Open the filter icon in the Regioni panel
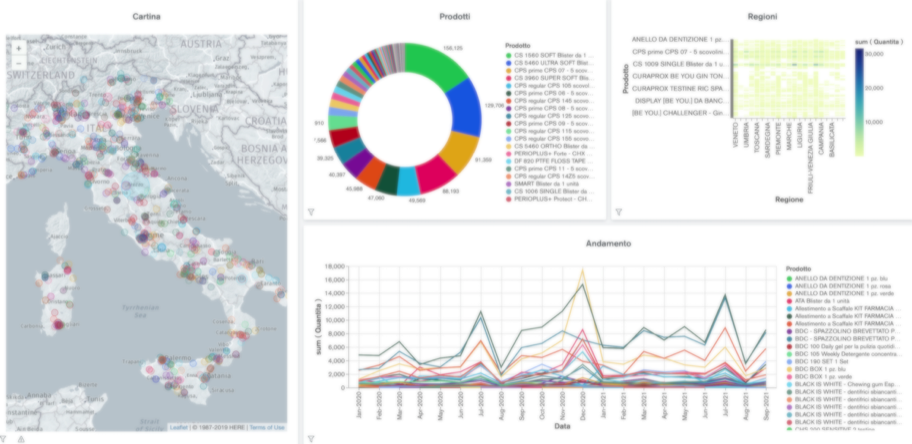The image size is (912, 444). coord(618,212)
